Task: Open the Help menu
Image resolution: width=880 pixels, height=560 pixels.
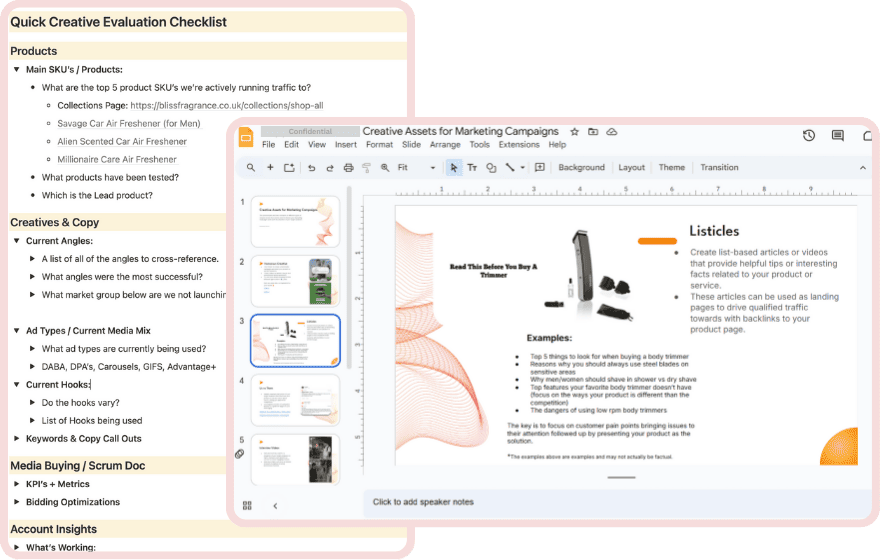Action: click(557, 145)
